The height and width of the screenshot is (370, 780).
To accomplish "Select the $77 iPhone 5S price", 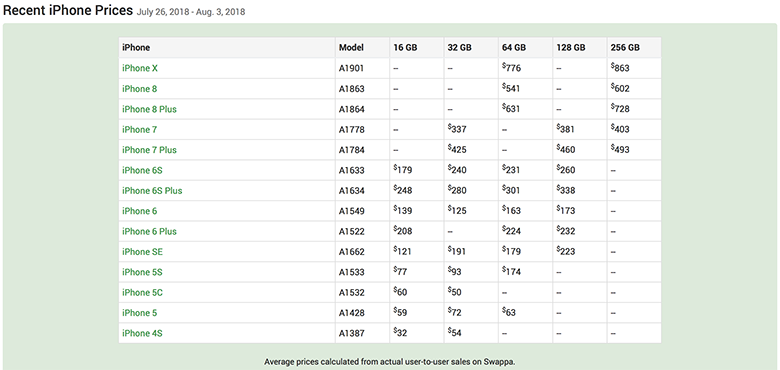I will (x=400, y=272).
